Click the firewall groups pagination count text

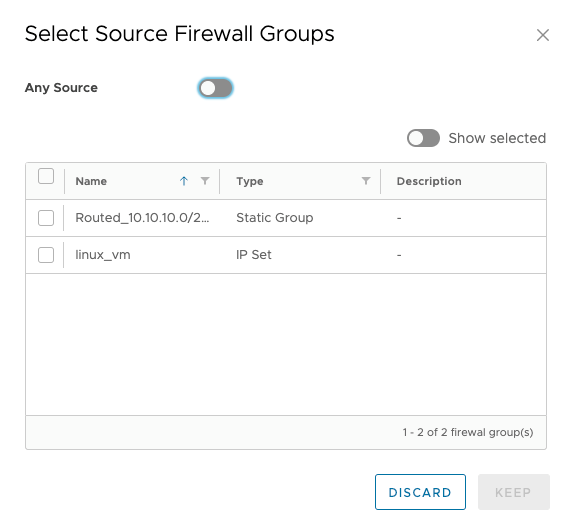point(468,432)
